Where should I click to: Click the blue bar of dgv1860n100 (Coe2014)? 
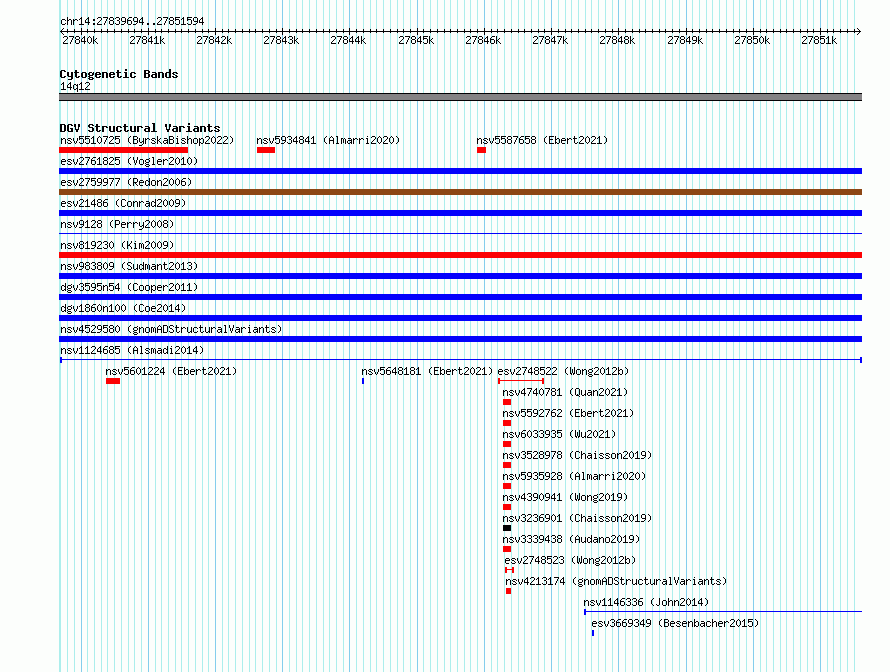click(460, 318)
